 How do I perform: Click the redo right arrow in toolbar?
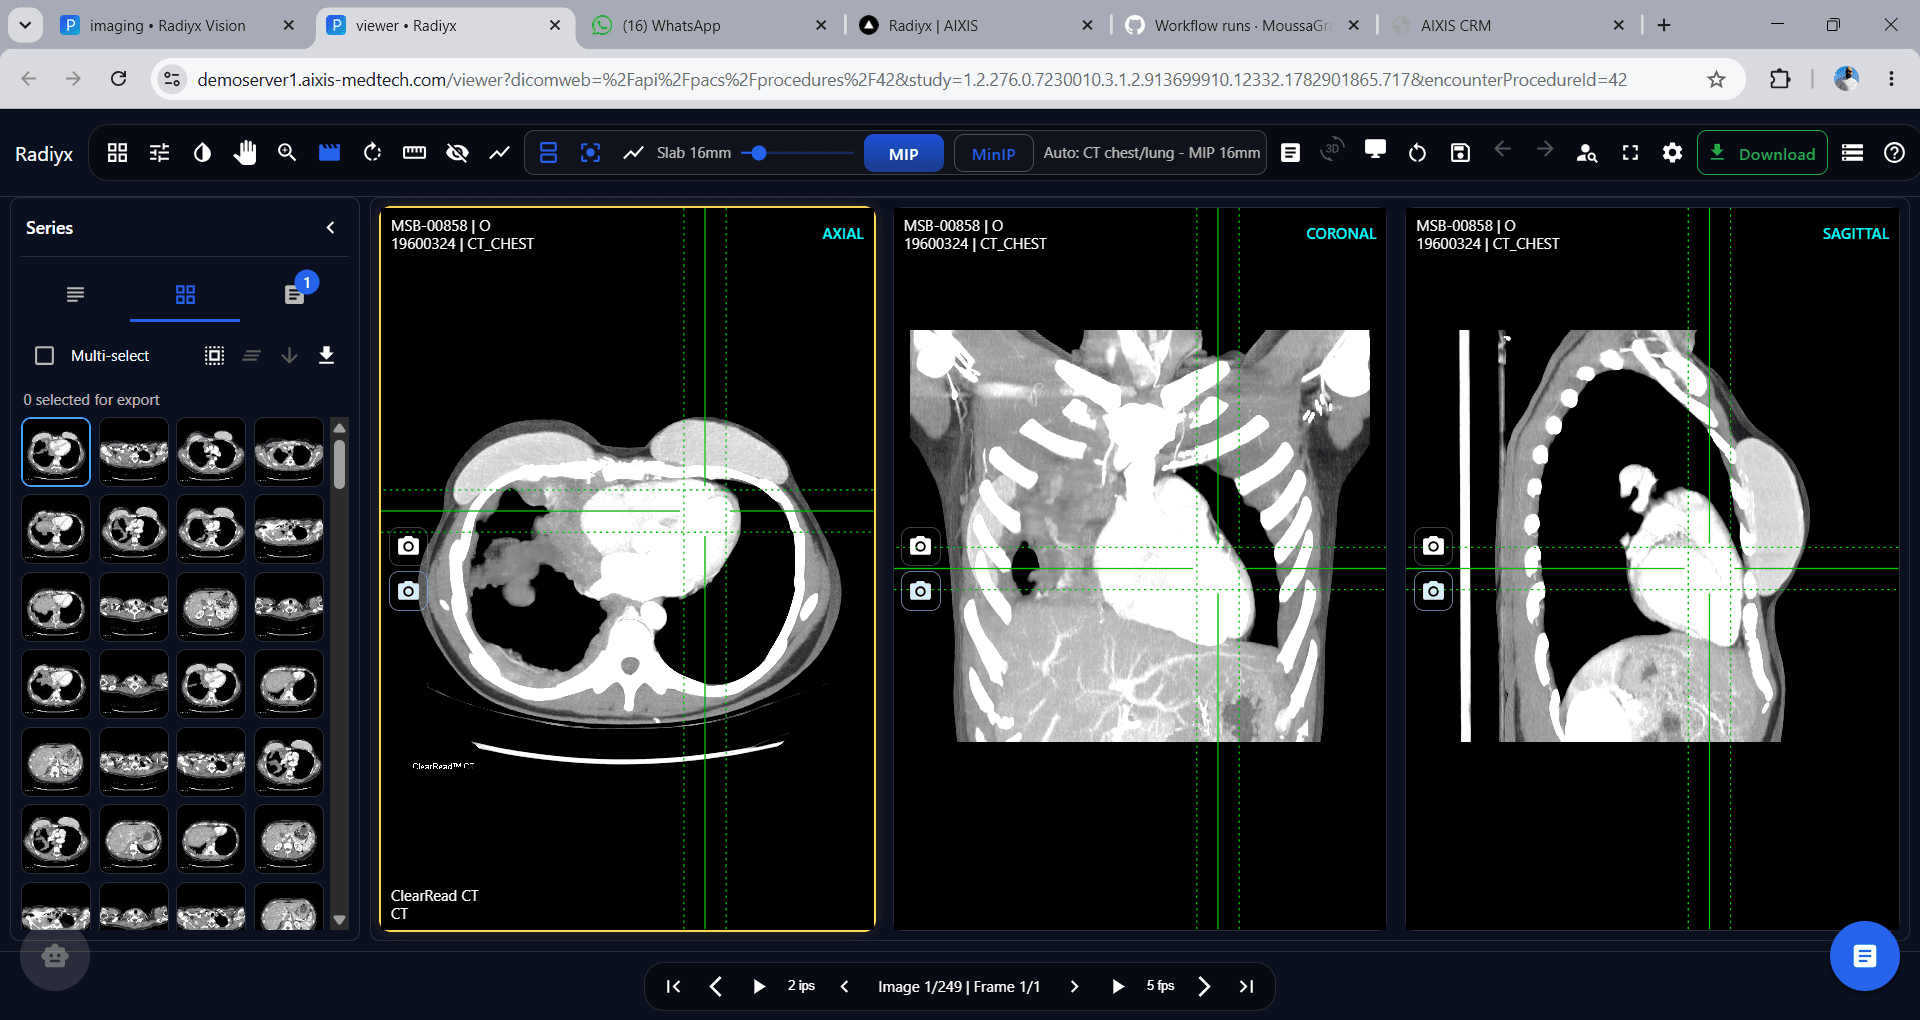pyautogui.click(x=1545, y=149)
